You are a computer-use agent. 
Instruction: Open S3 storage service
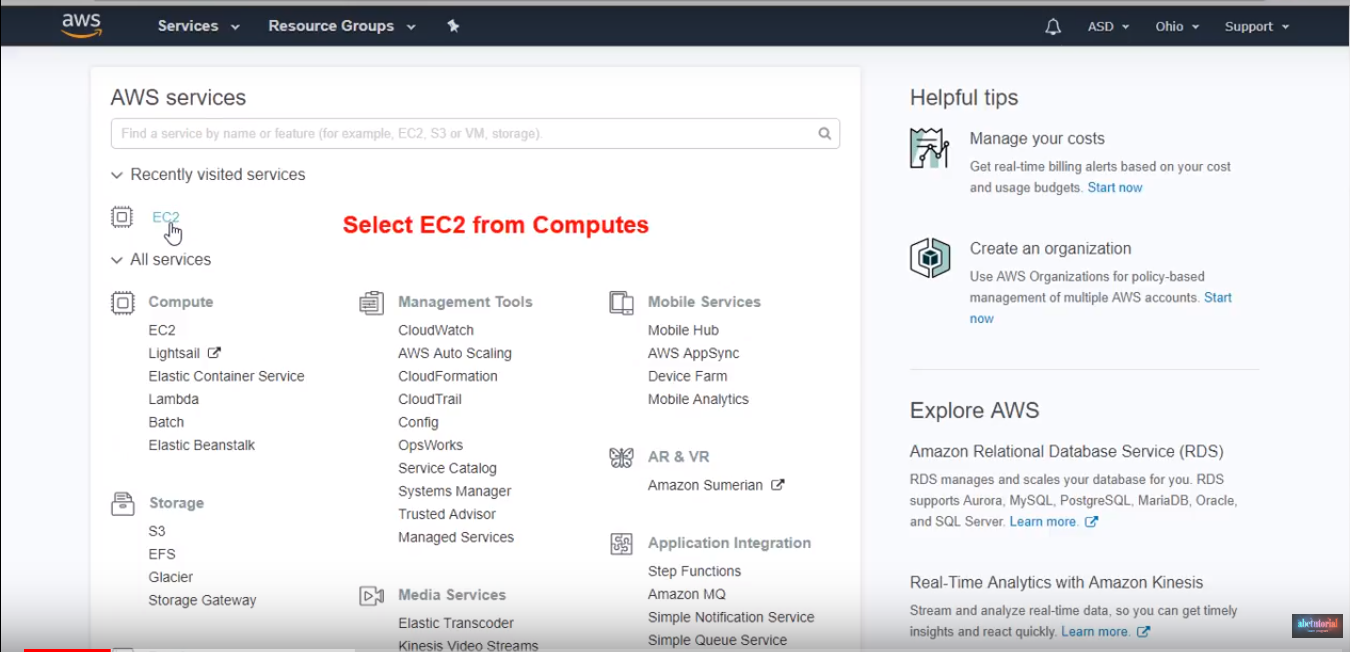point(157,531)
